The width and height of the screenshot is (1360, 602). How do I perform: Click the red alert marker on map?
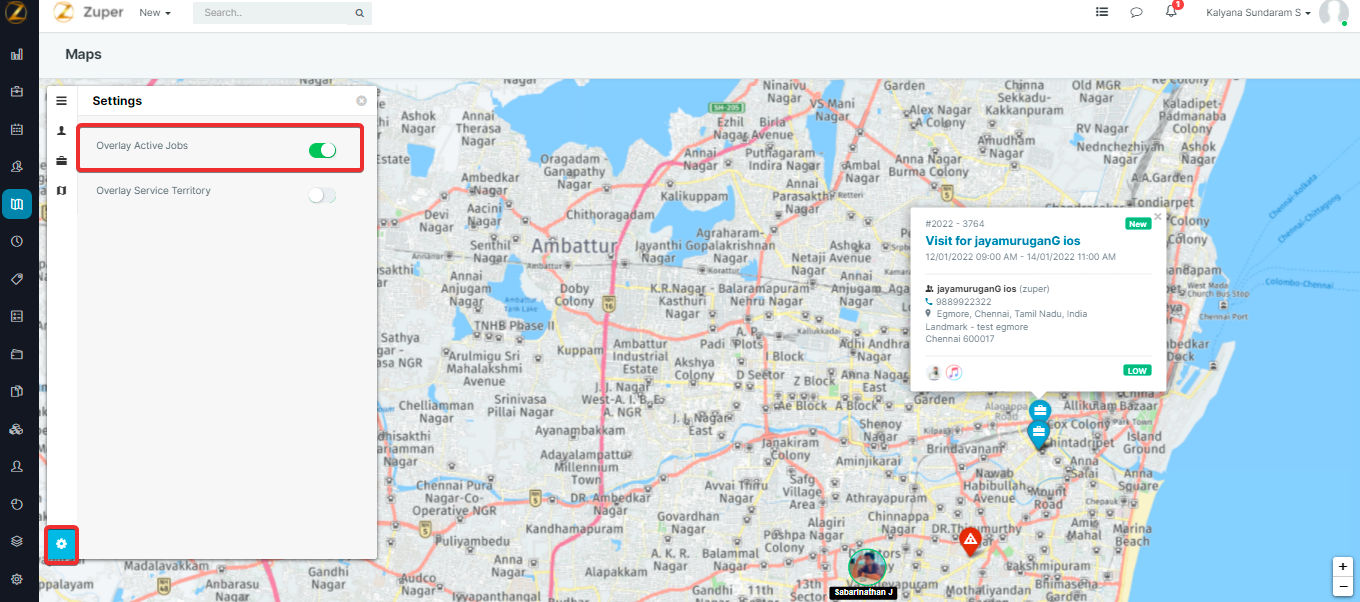point(970,541)
